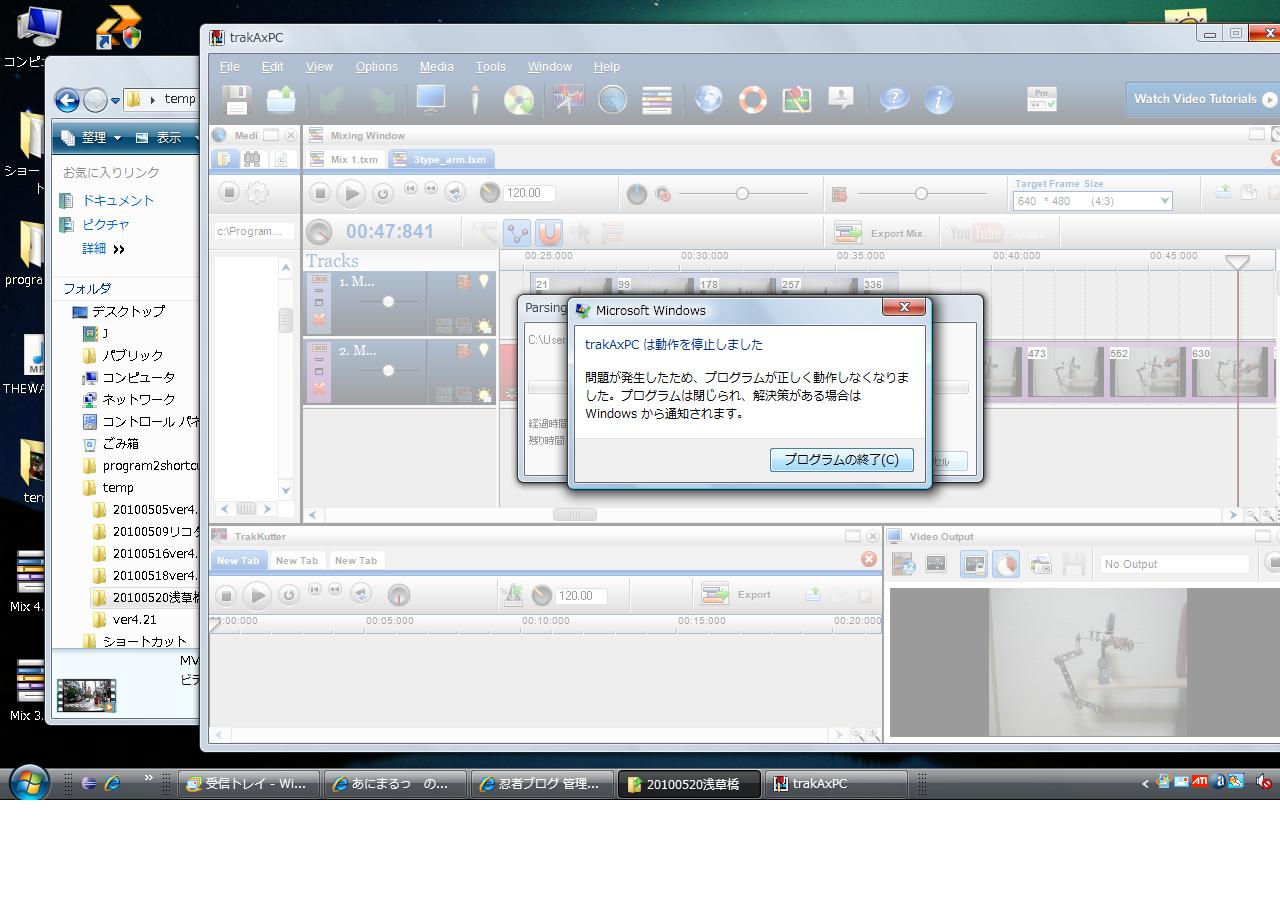Click the Save floppy disk icon in trakAxPC toolbar
The width and height of the screenshot is (1280, 900).
(x=236, y=99)
